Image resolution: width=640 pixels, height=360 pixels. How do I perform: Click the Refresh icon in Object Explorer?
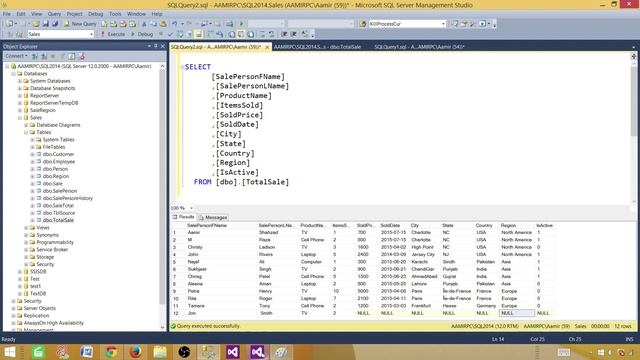click(71, 56)
